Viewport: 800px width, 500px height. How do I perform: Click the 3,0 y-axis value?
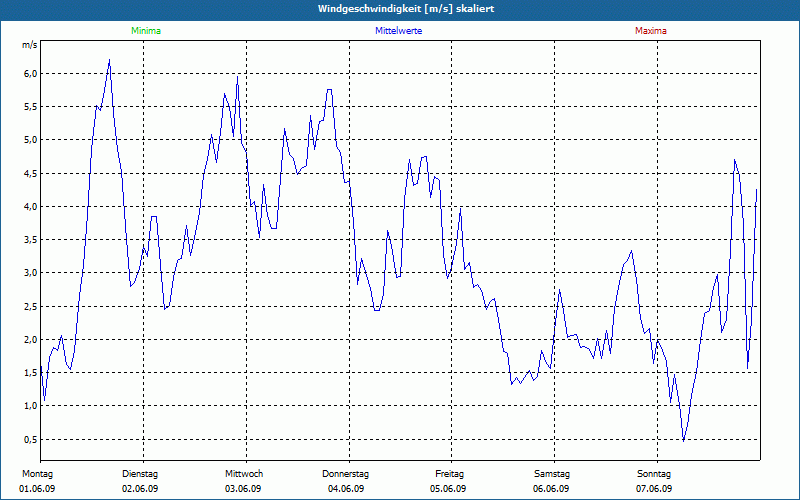click(x=31, y=273)
